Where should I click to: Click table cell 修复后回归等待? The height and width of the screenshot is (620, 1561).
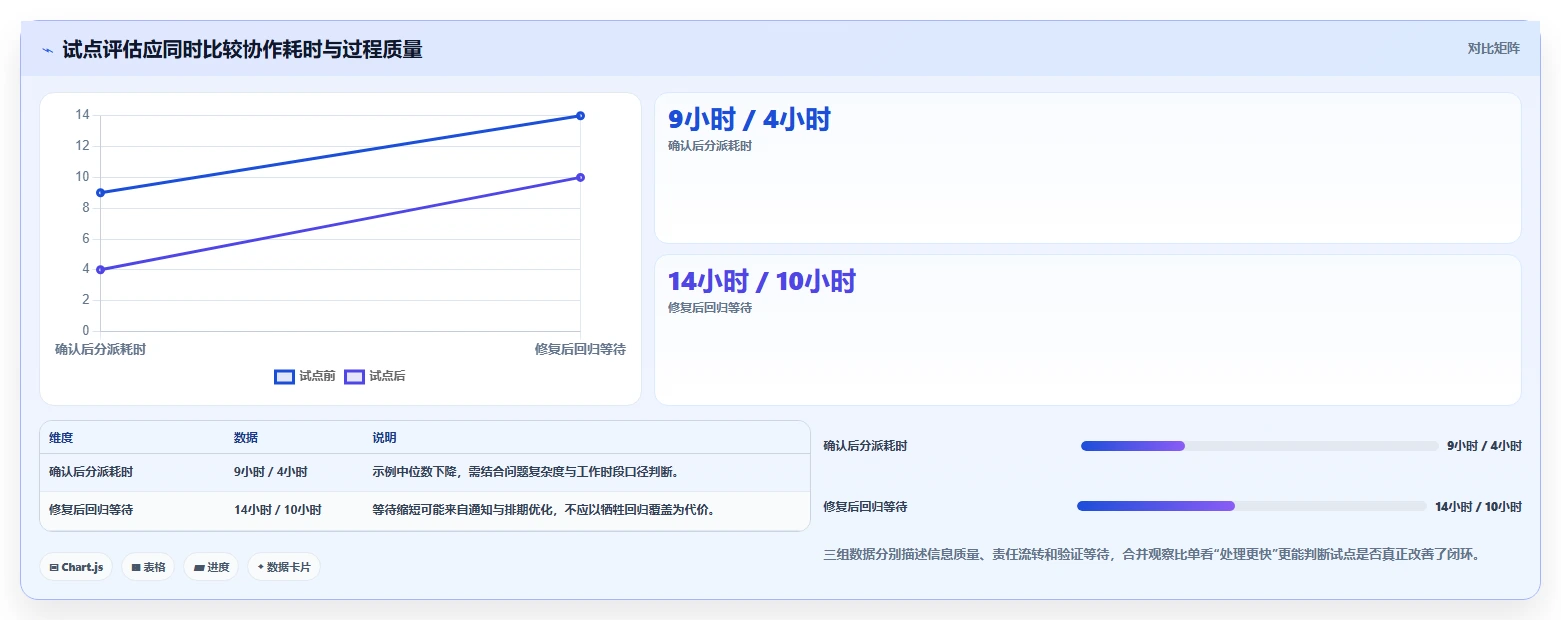(91, 510)
